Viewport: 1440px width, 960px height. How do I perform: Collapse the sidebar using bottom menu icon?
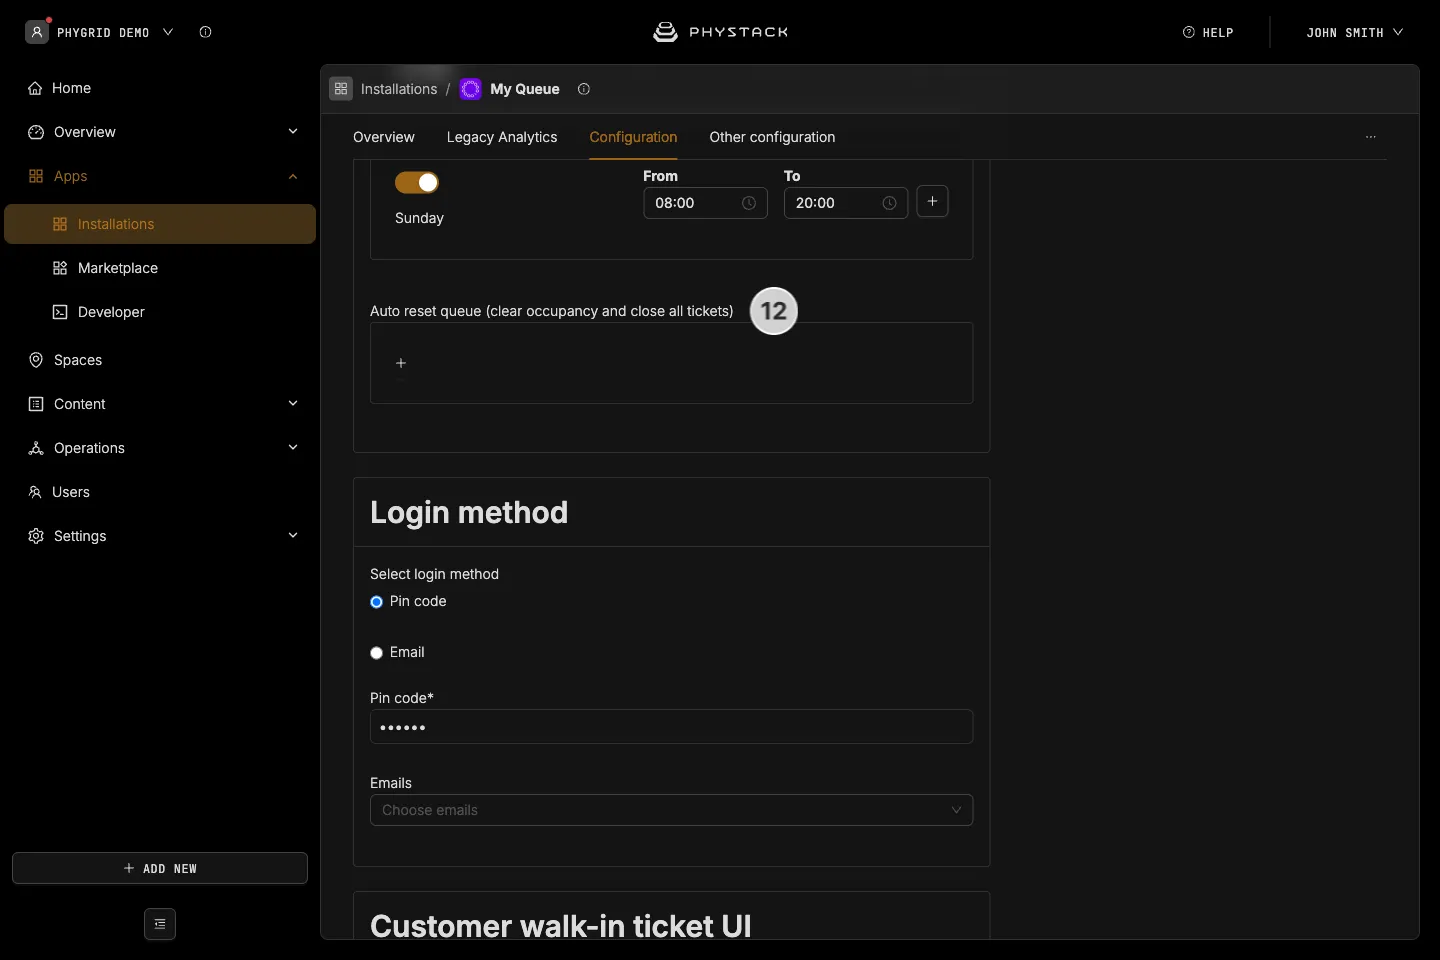coord(160,924)
